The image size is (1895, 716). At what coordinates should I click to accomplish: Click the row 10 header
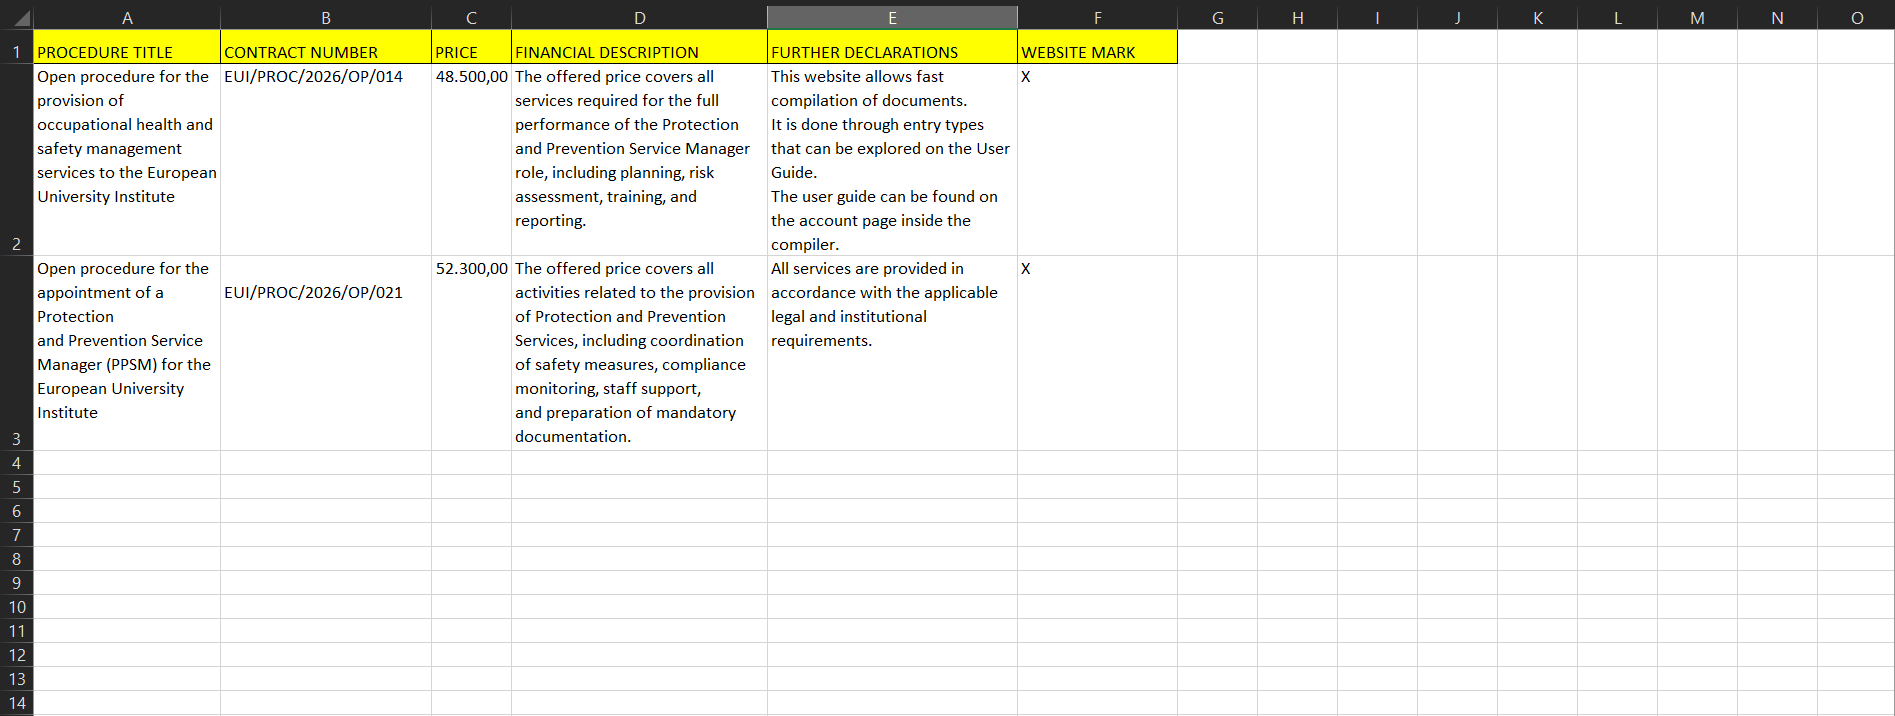tap(16, 607)
